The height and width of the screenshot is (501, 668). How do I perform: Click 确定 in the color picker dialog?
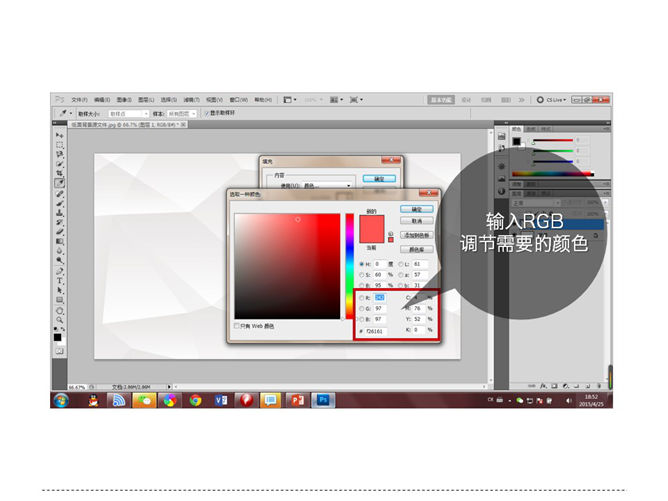click(417, 209)
